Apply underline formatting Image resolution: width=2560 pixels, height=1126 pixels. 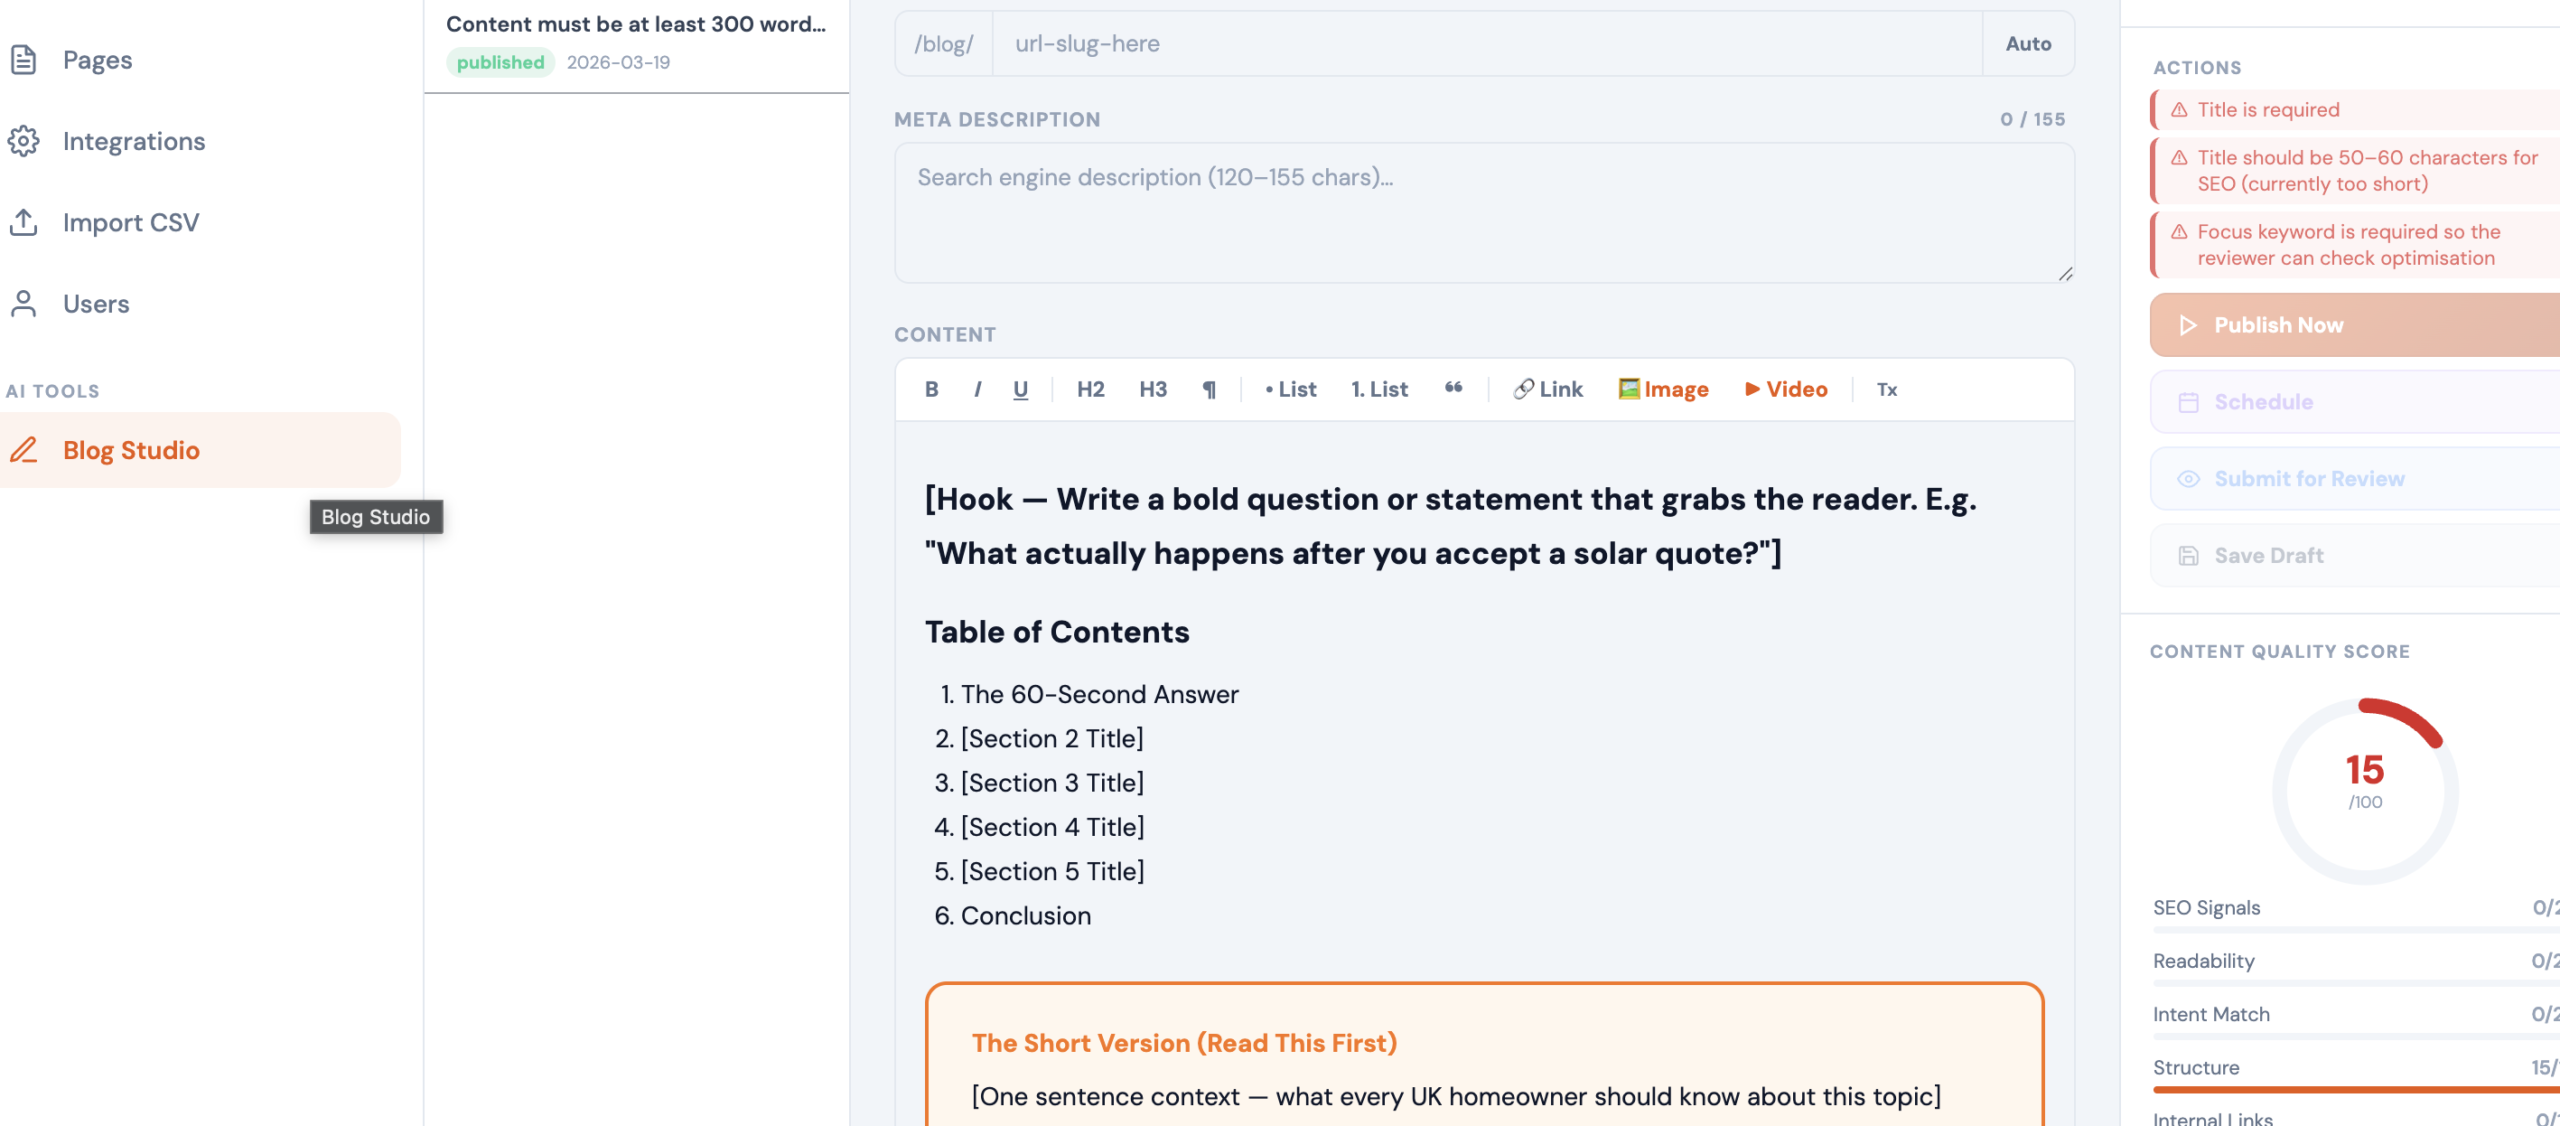(1020, 389)
